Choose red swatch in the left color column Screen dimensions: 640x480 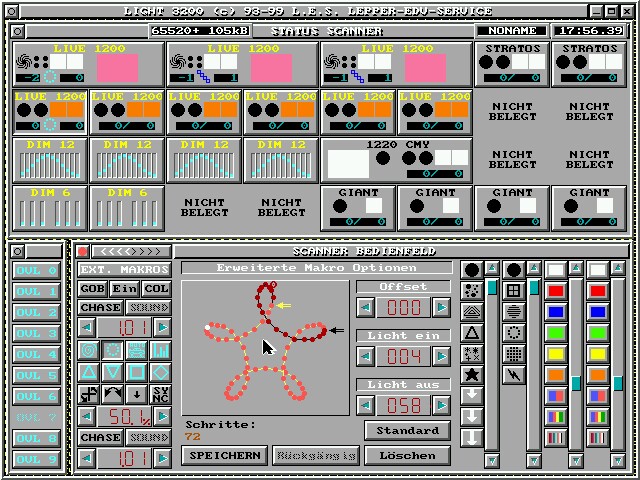coord(556,291)
